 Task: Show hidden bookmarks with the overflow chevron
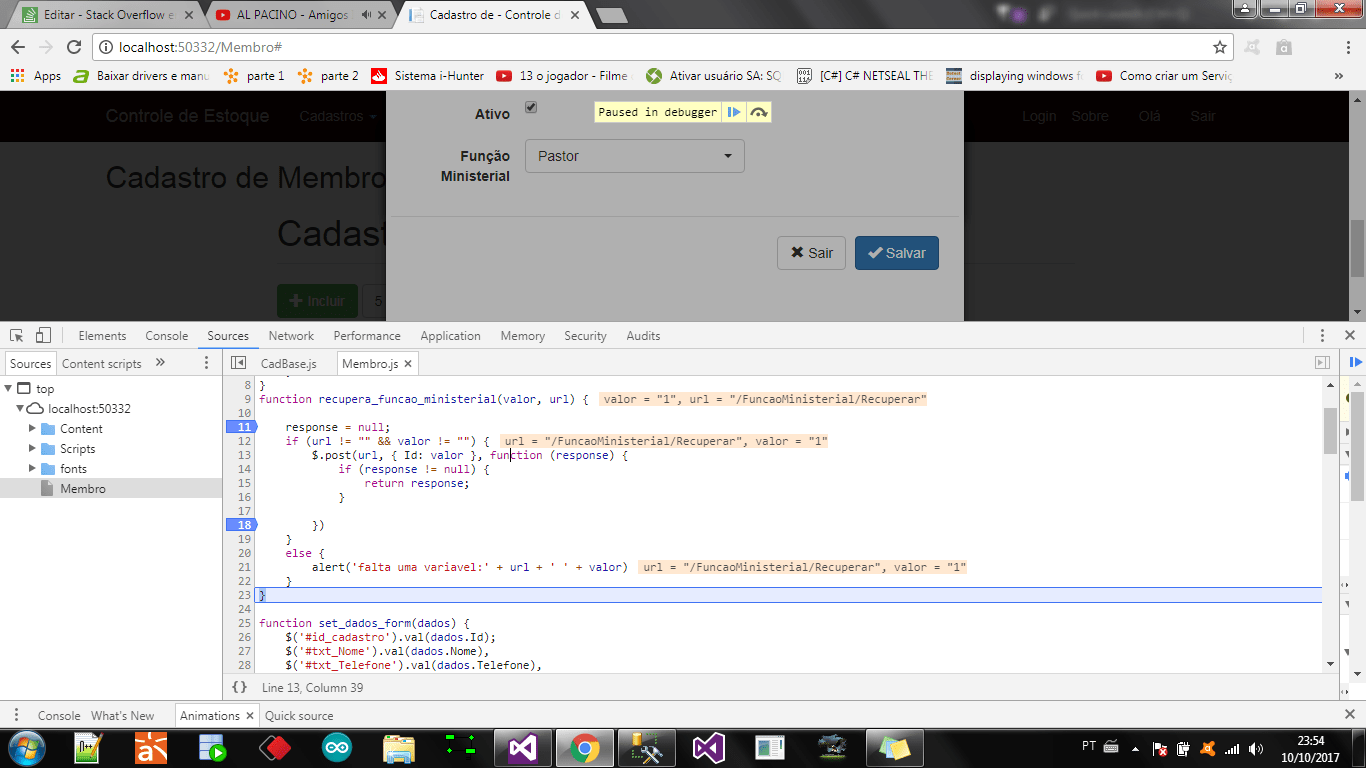tap(1339, 76)
